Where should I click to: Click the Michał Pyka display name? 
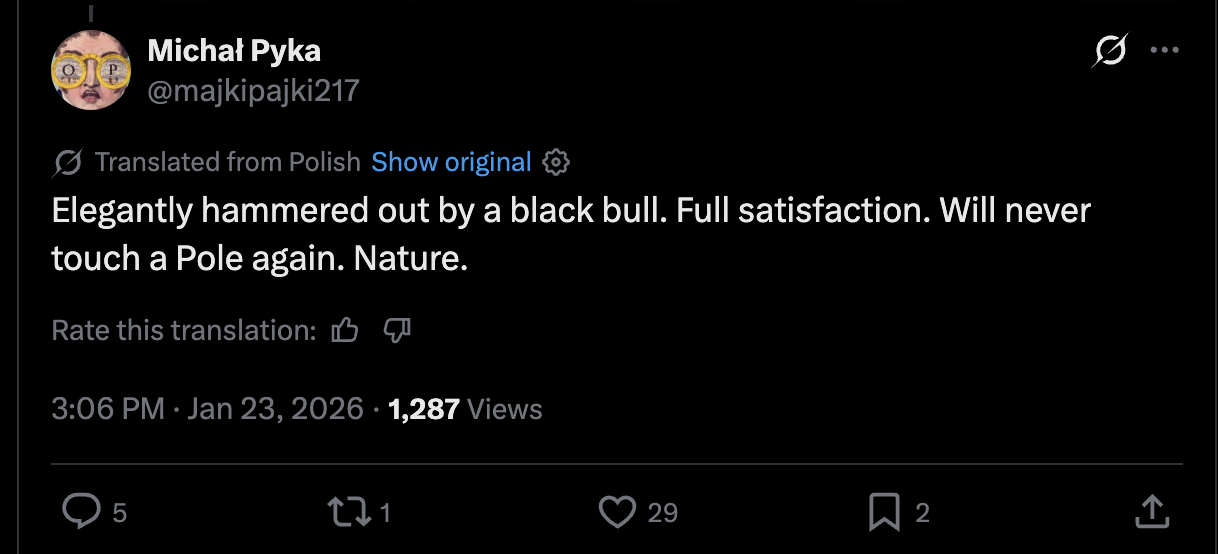coord(234,50)
